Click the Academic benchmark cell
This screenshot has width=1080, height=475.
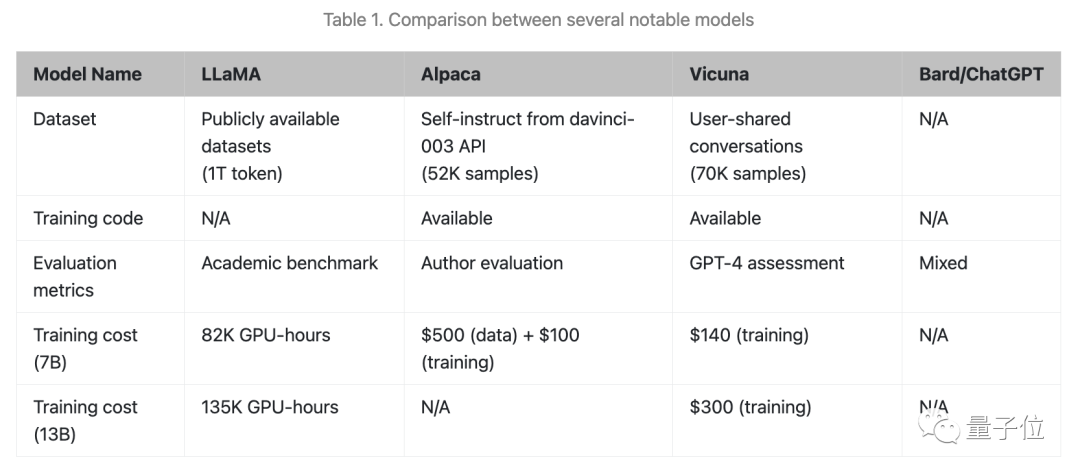click(x=290, y=263)
